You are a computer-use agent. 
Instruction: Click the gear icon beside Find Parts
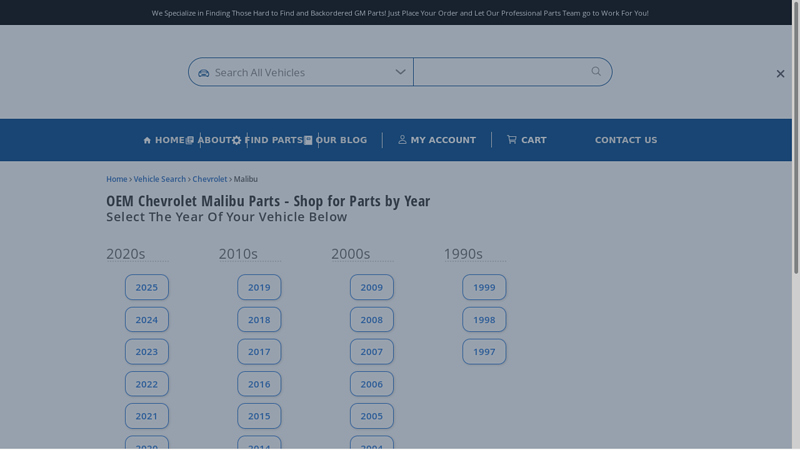[237, 140]
